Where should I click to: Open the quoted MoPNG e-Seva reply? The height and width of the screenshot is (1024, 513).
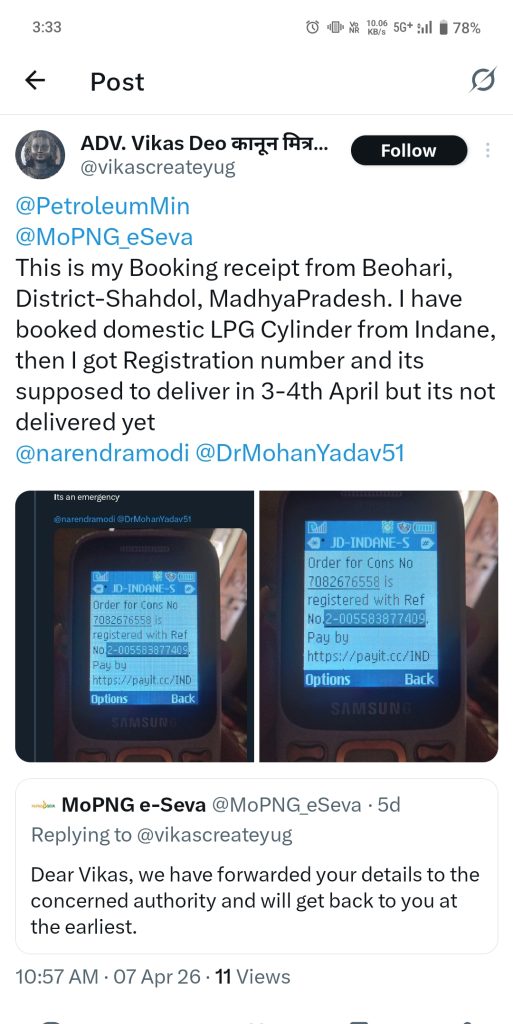[x=256, y=866]
